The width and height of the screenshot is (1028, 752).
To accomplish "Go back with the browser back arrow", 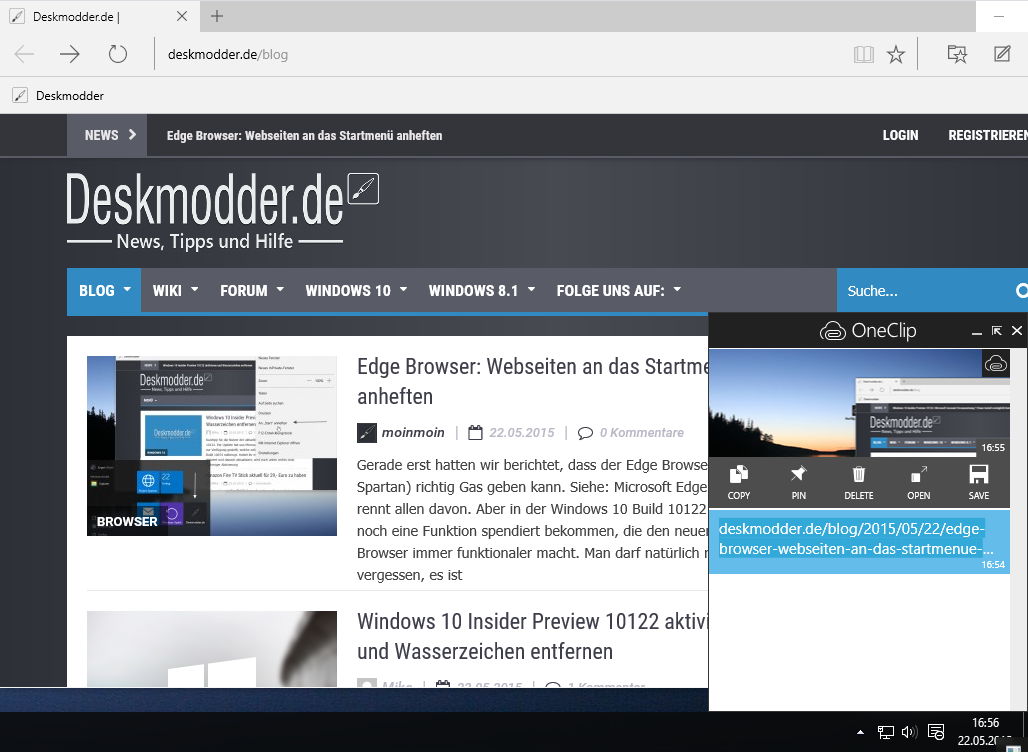I will (x=24, y=54).
